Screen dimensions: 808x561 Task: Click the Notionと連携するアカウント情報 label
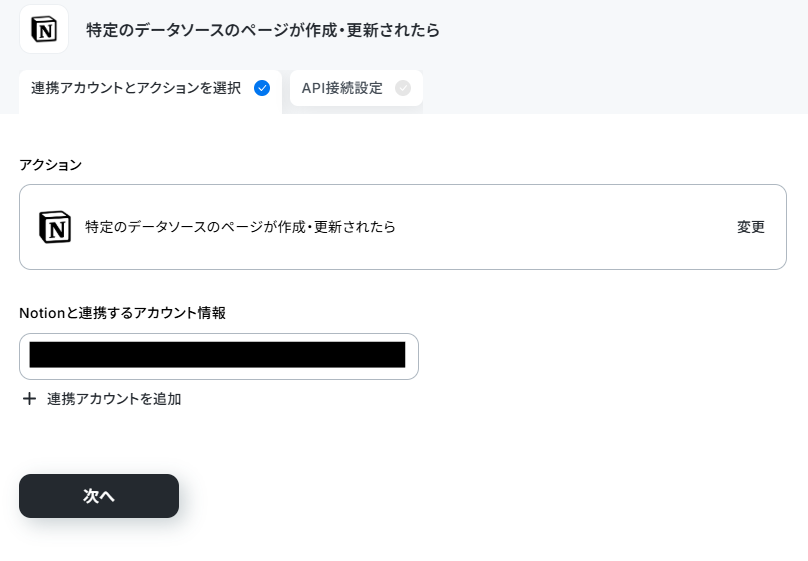[x=122, y=313]
